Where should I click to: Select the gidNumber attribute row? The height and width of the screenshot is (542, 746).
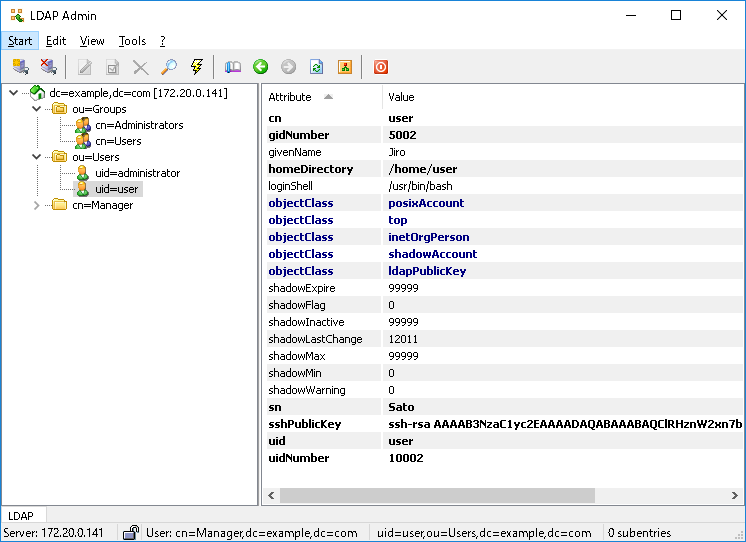[x=504, y=135]
